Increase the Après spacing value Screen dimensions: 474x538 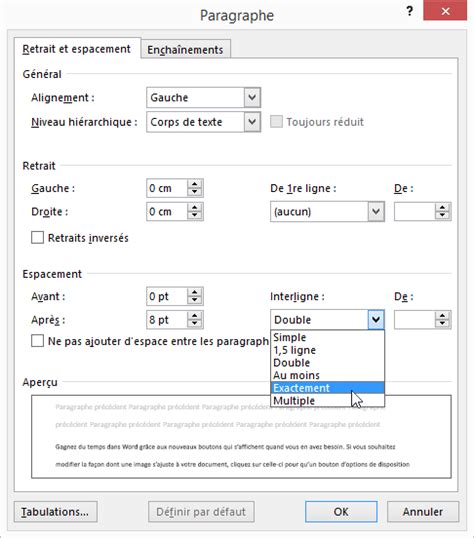pos(195,316)
